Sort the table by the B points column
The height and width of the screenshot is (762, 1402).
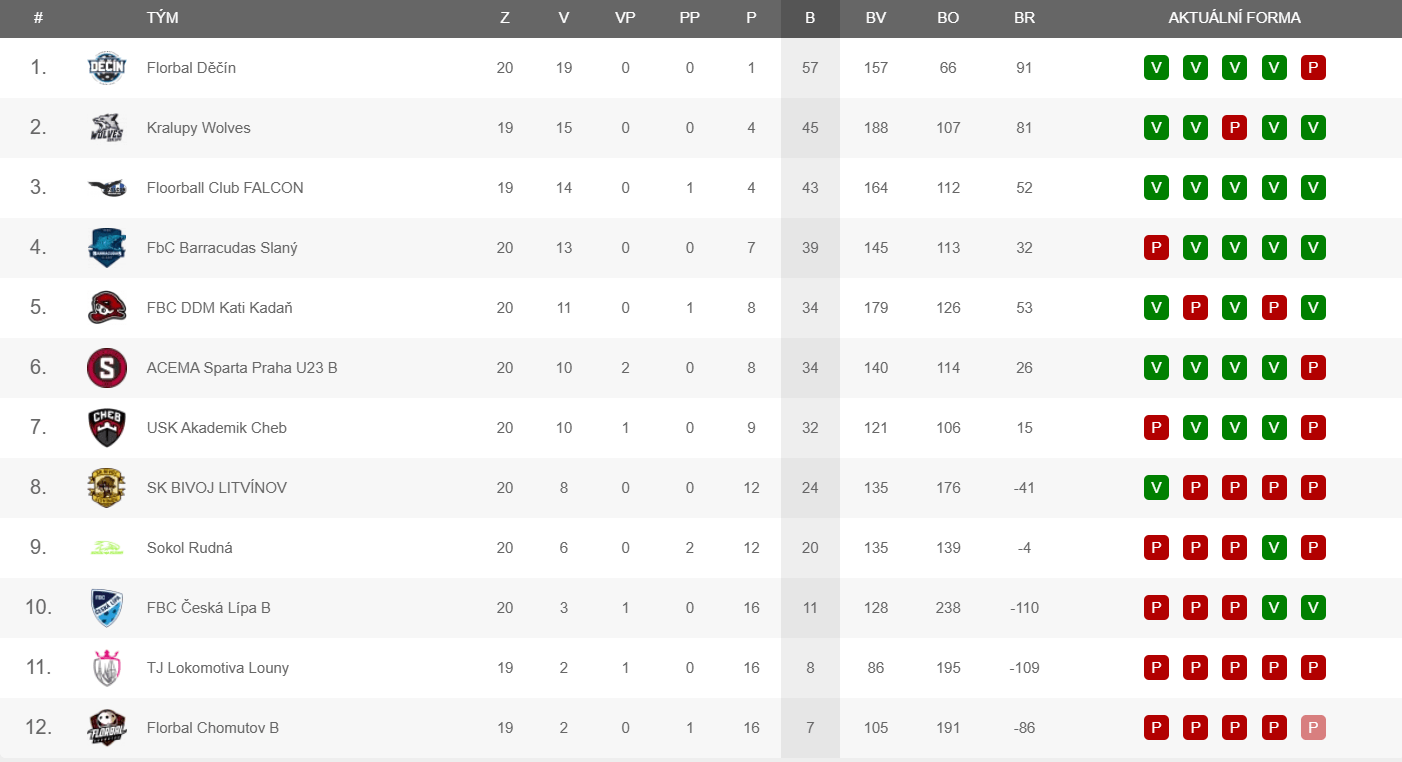(810, 18)
